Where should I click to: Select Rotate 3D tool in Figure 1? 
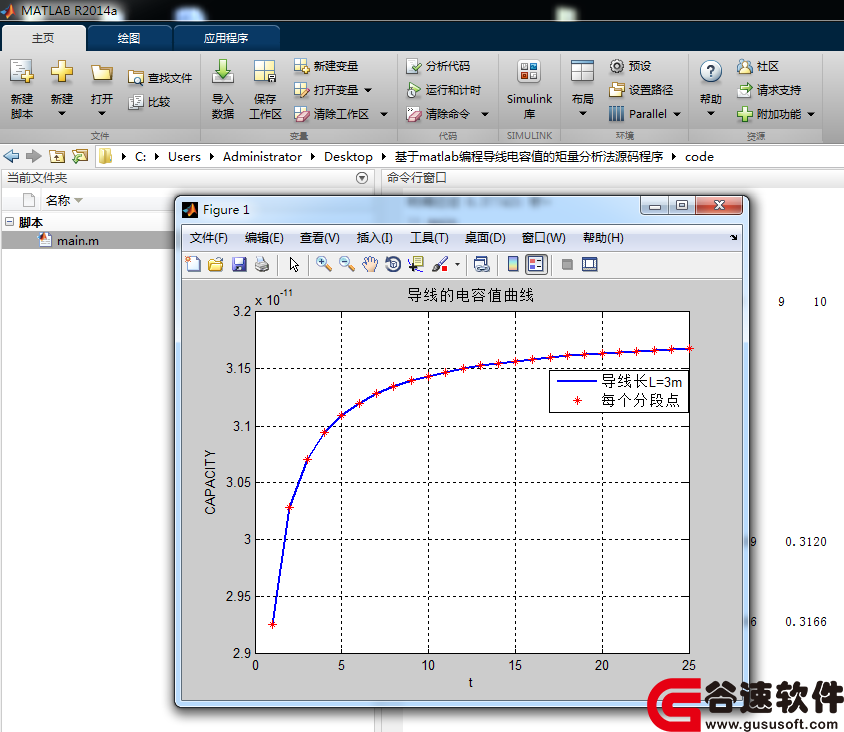(x=393, y=264)
